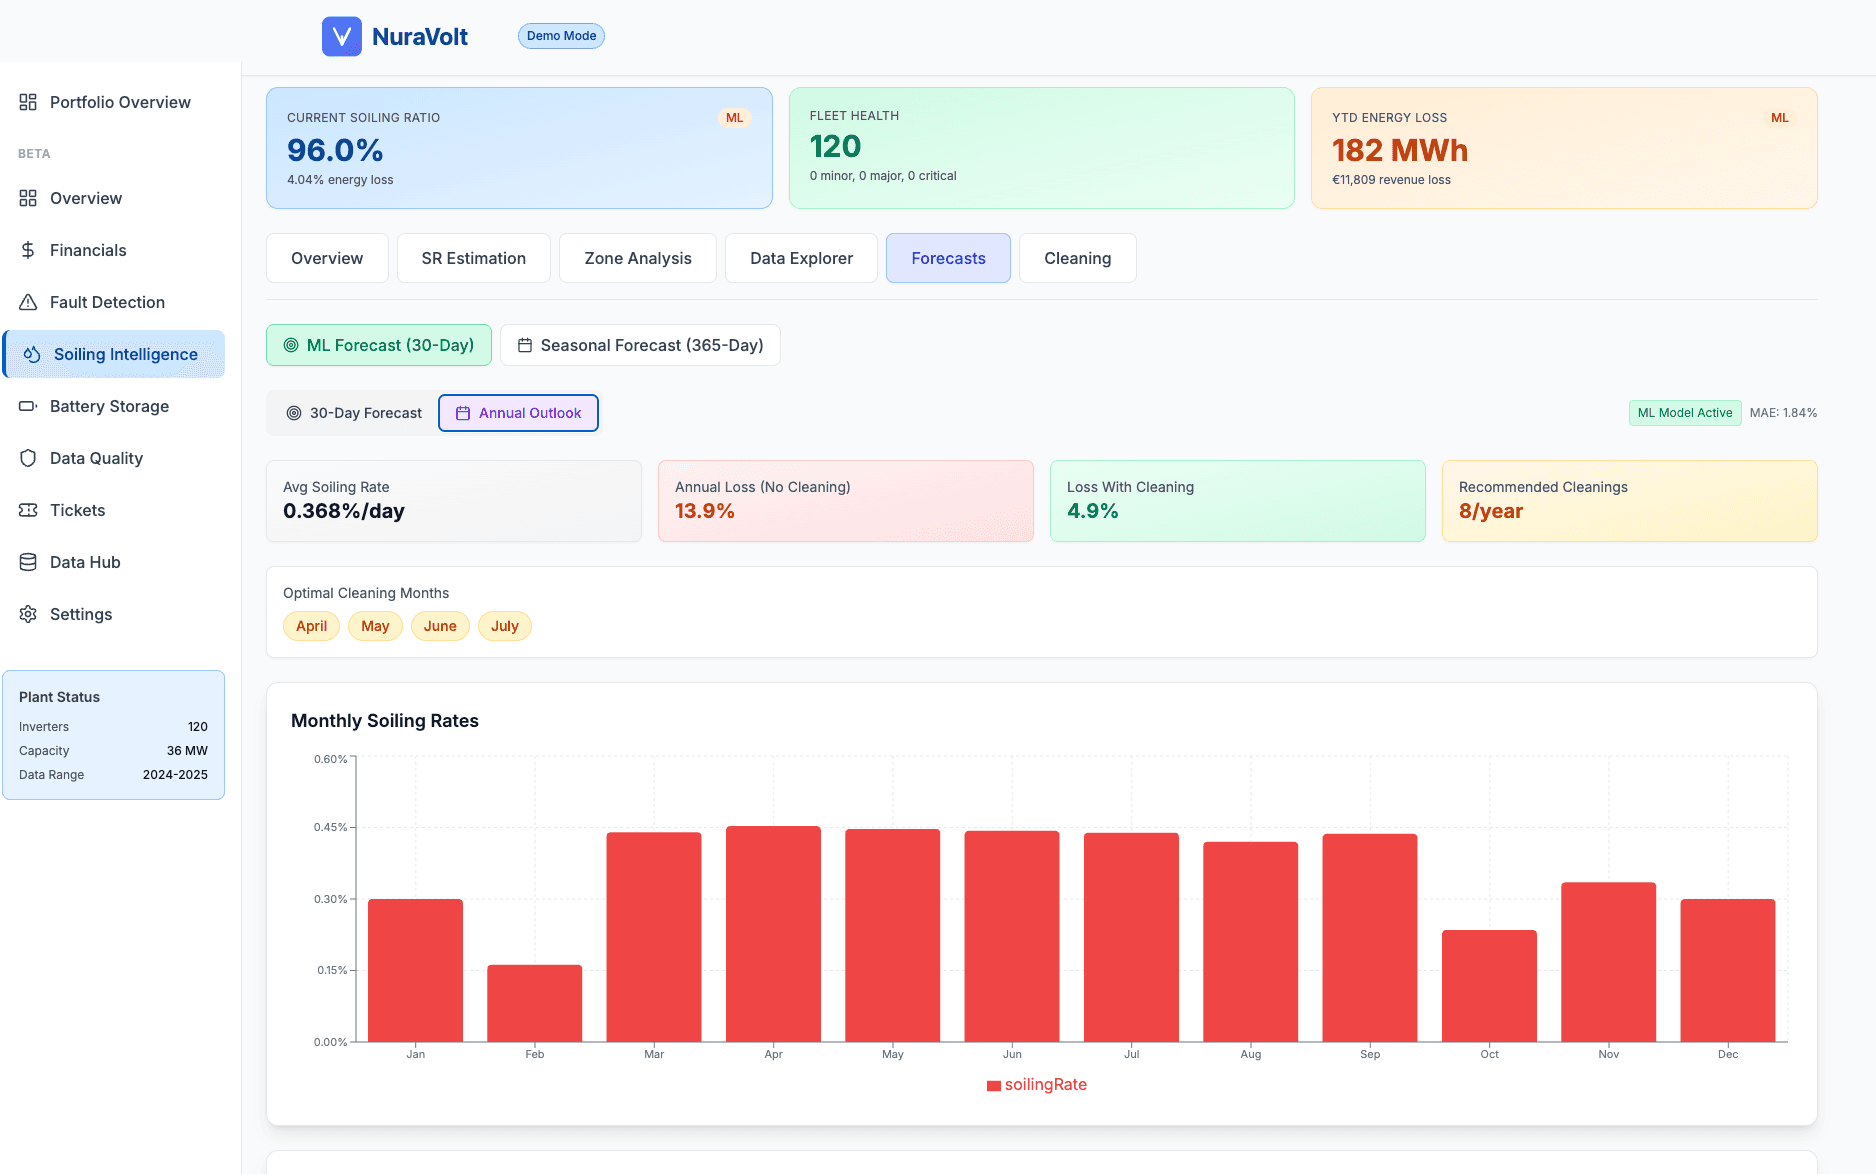Select Seasonal Forecast (365-Day)
This screenshot has height=1174, width=1876.
pyautogui.click(x=640, y=345)
